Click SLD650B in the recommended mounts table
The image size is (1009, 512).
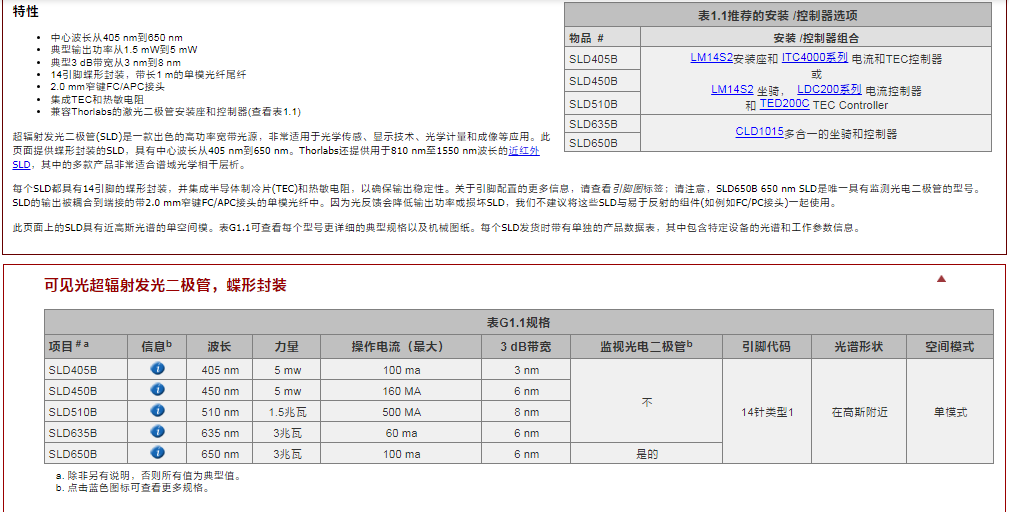(x=593, y=143)
